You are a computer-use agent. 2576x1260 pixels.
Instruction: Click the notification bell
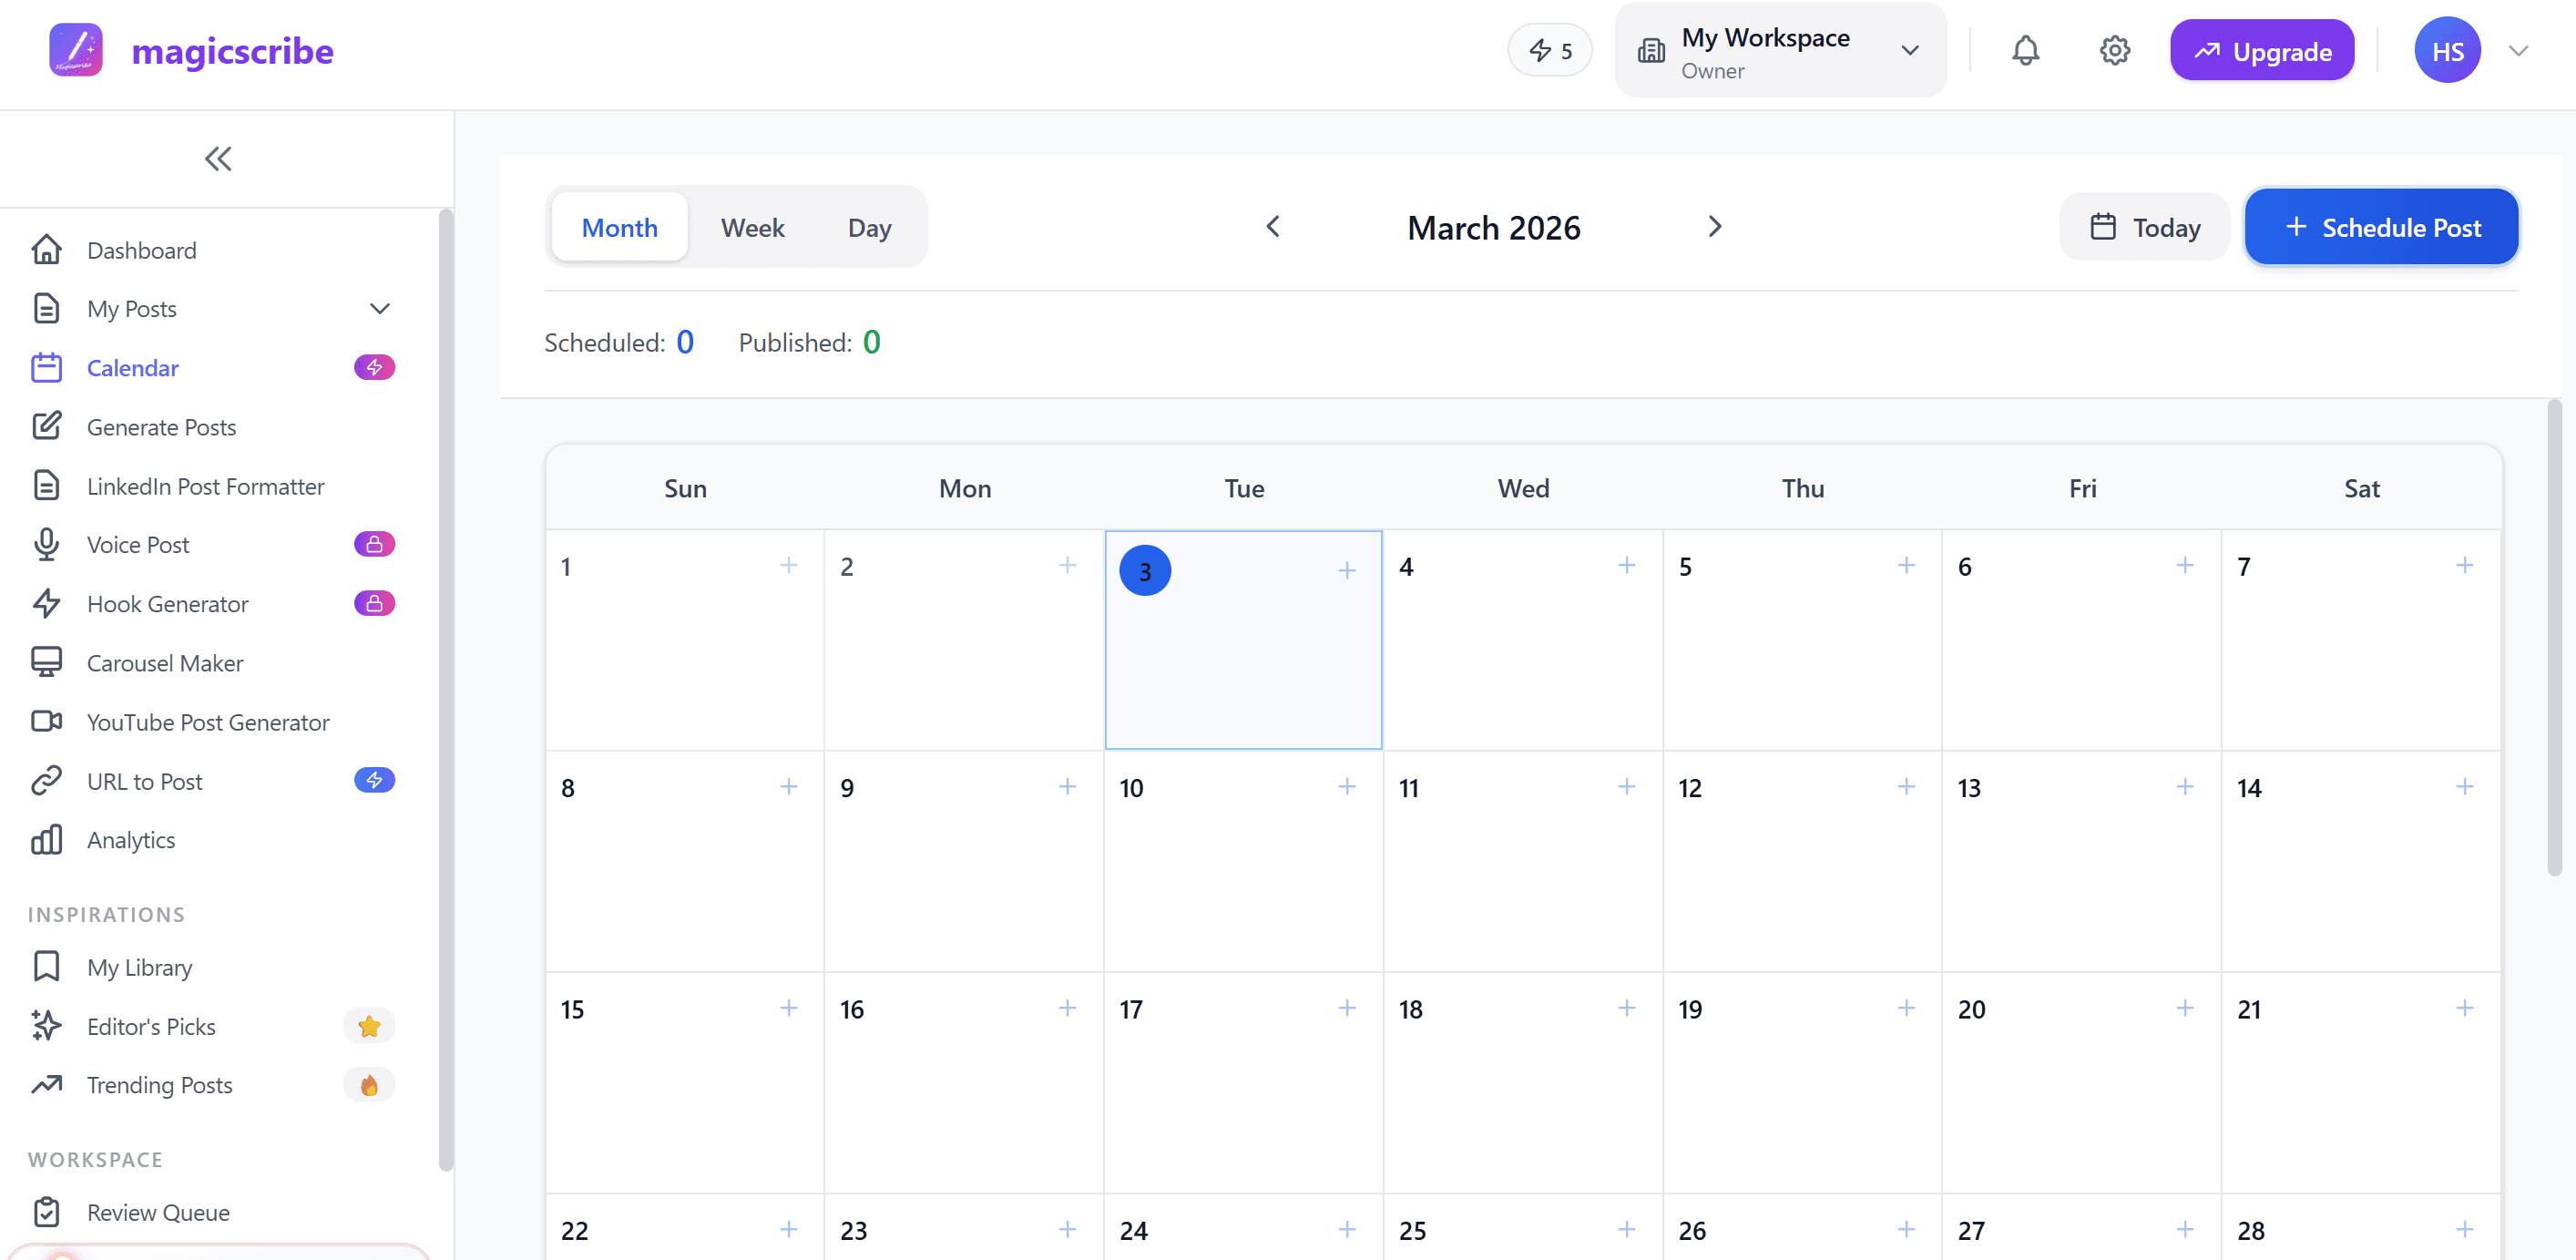point(2025,50)
